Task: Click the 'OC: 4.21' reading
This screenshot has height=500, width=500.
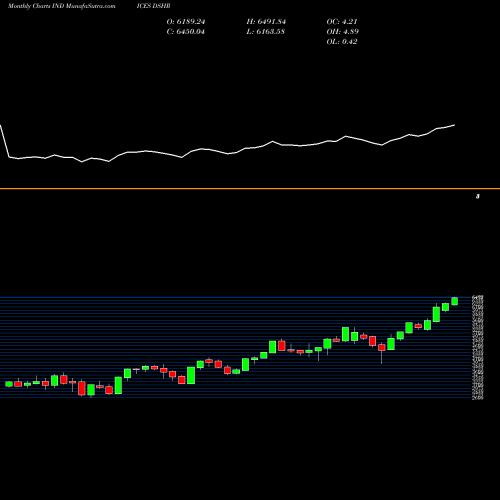Action: point(342,22)
